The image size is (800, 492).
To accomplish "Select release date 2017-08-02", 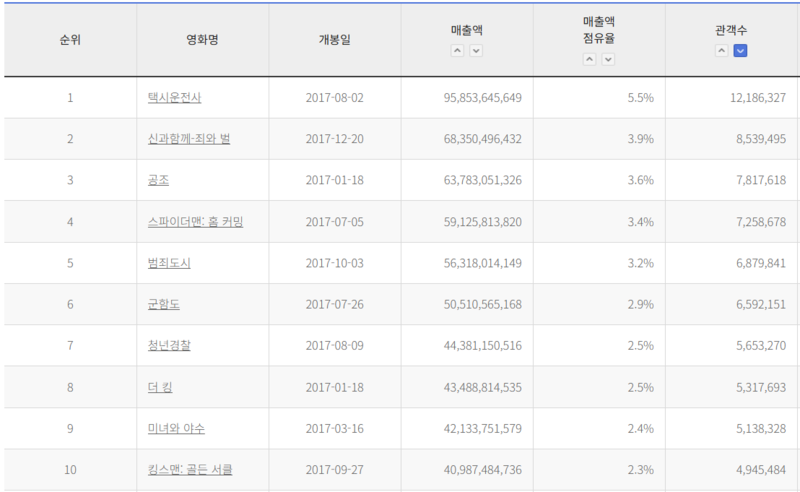I will (335, 97).
